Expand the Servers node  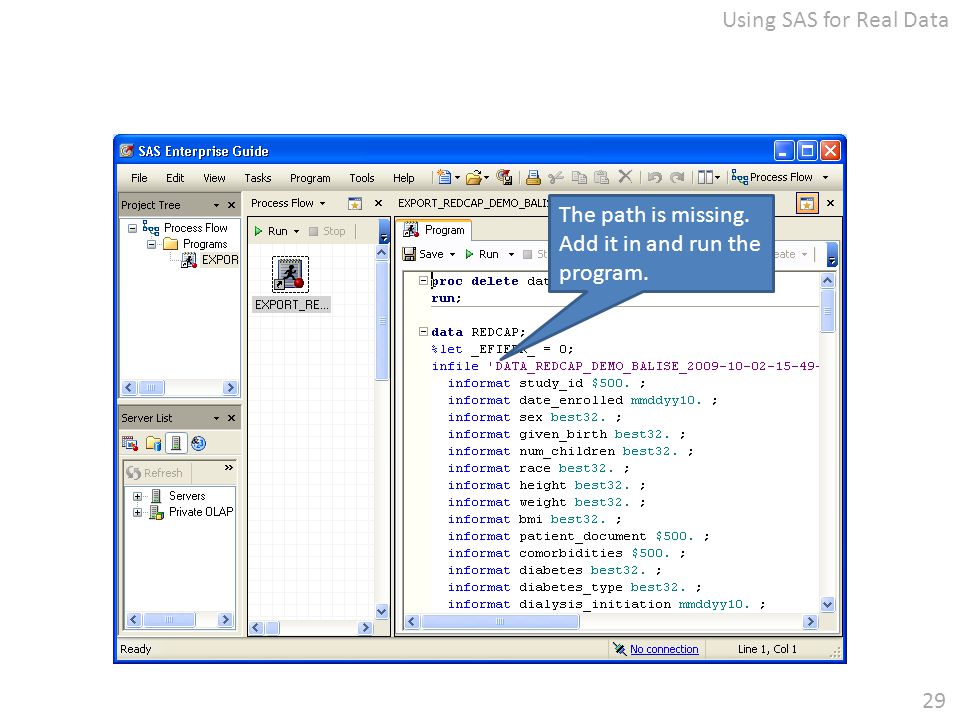(x=137, y=497)
